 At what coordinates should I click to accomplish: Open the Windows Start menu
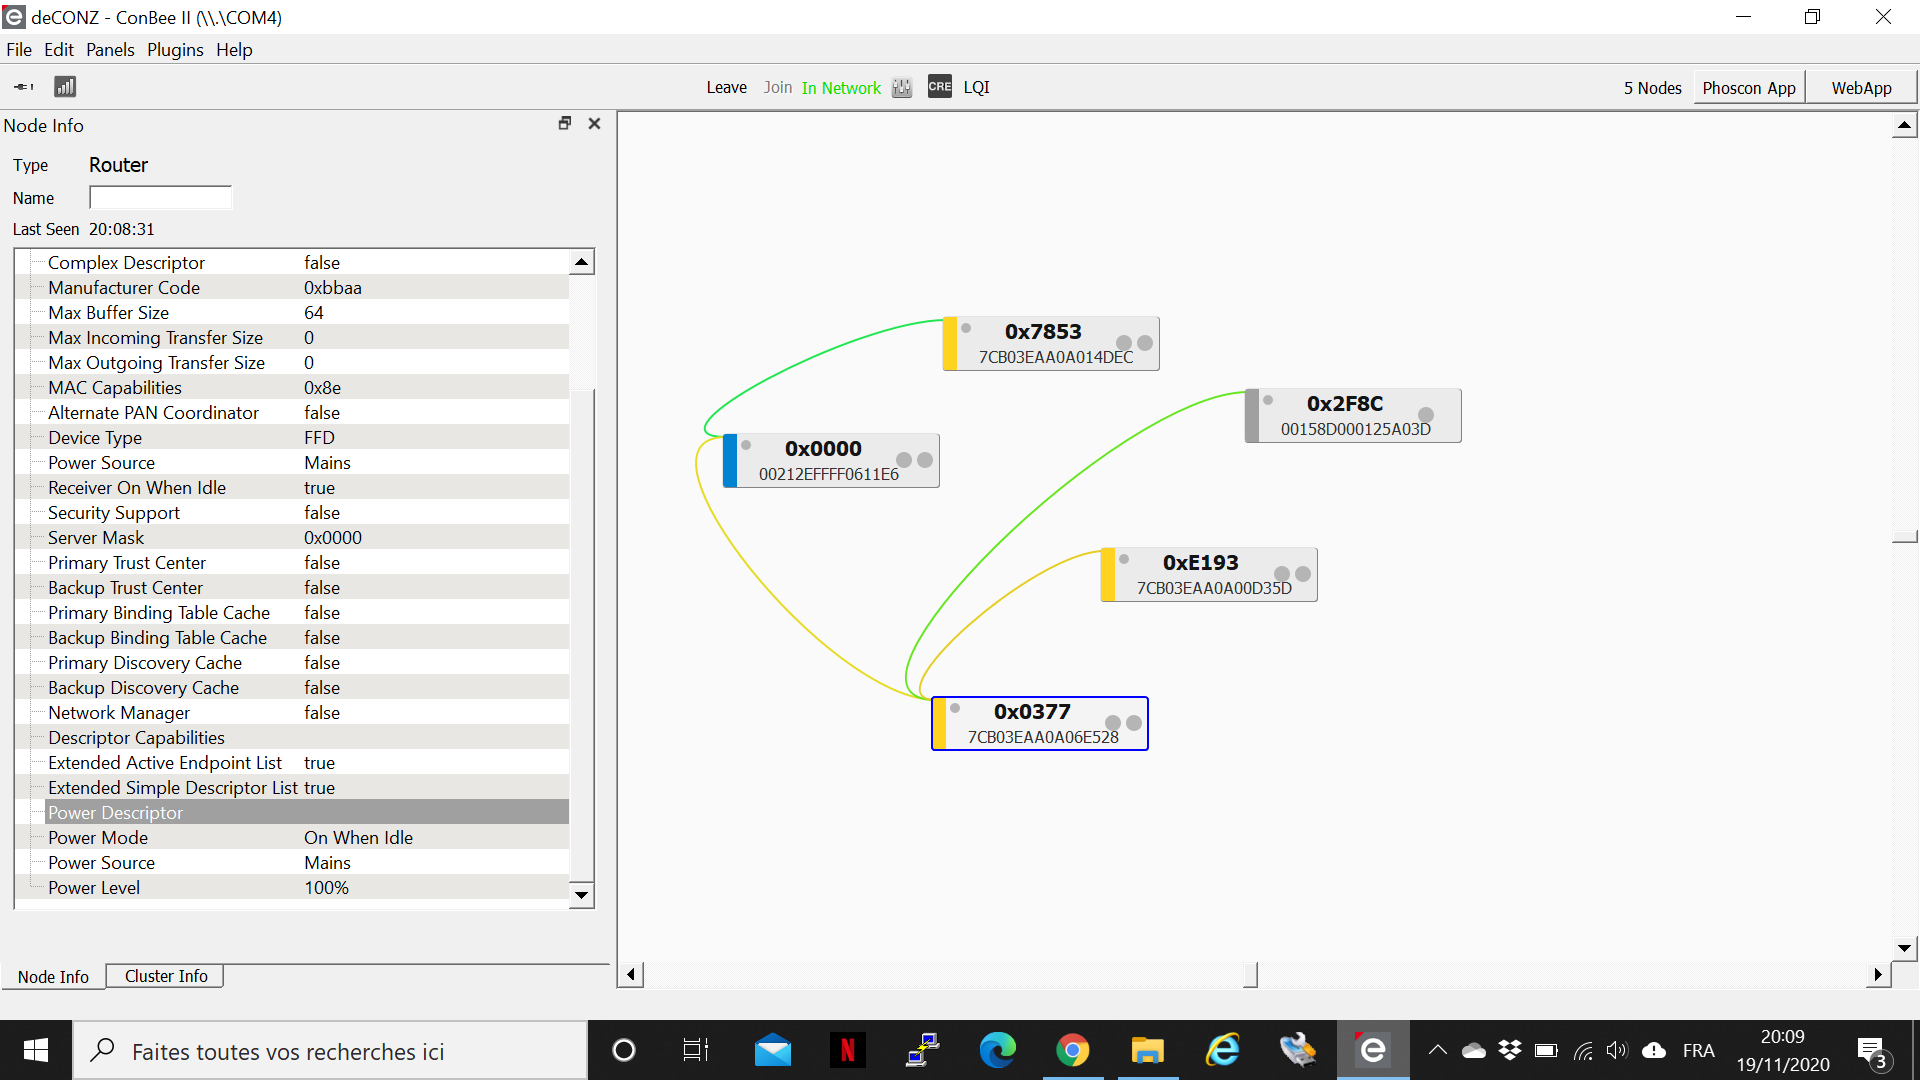point(36,1051)
